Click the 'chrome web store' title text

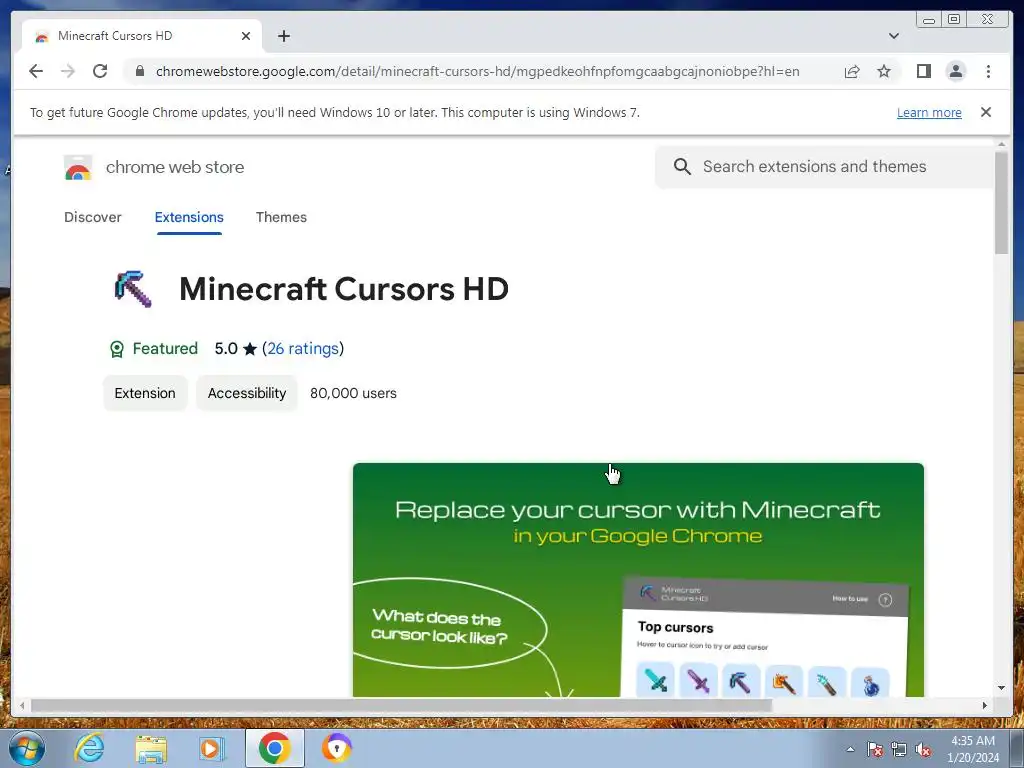pos(175,167)
